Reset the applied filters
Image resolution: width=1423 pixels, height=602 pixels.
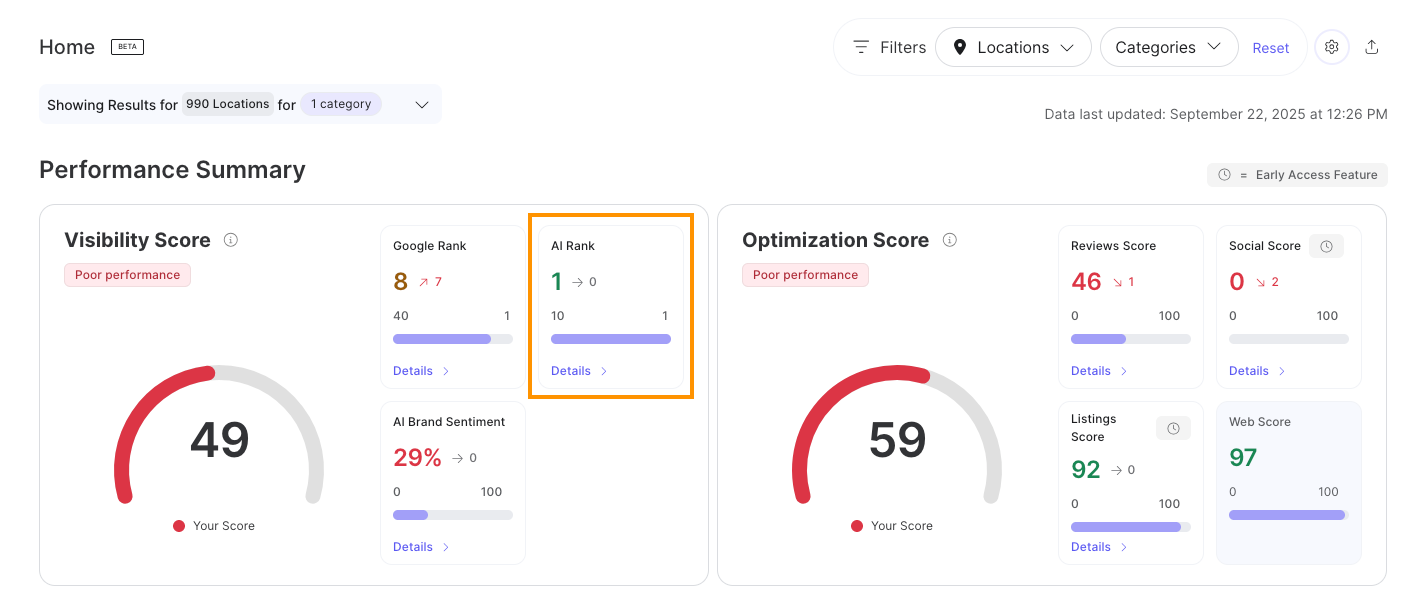click(1271, 48)
